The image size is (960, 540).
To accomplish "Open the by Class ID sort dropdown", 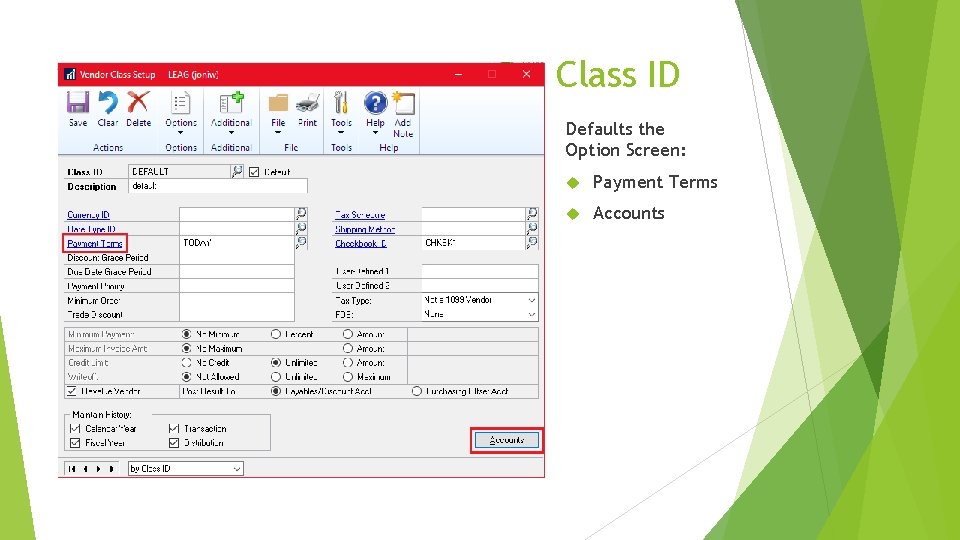I will point(186,469).
